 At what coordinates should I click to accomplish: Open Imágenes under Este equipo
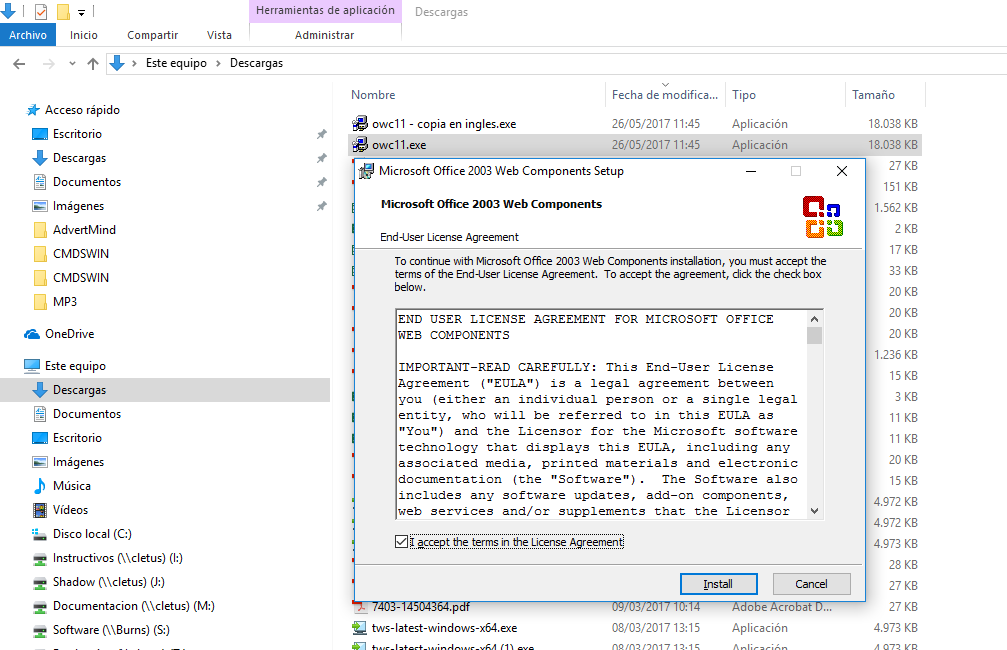(78, 462)
